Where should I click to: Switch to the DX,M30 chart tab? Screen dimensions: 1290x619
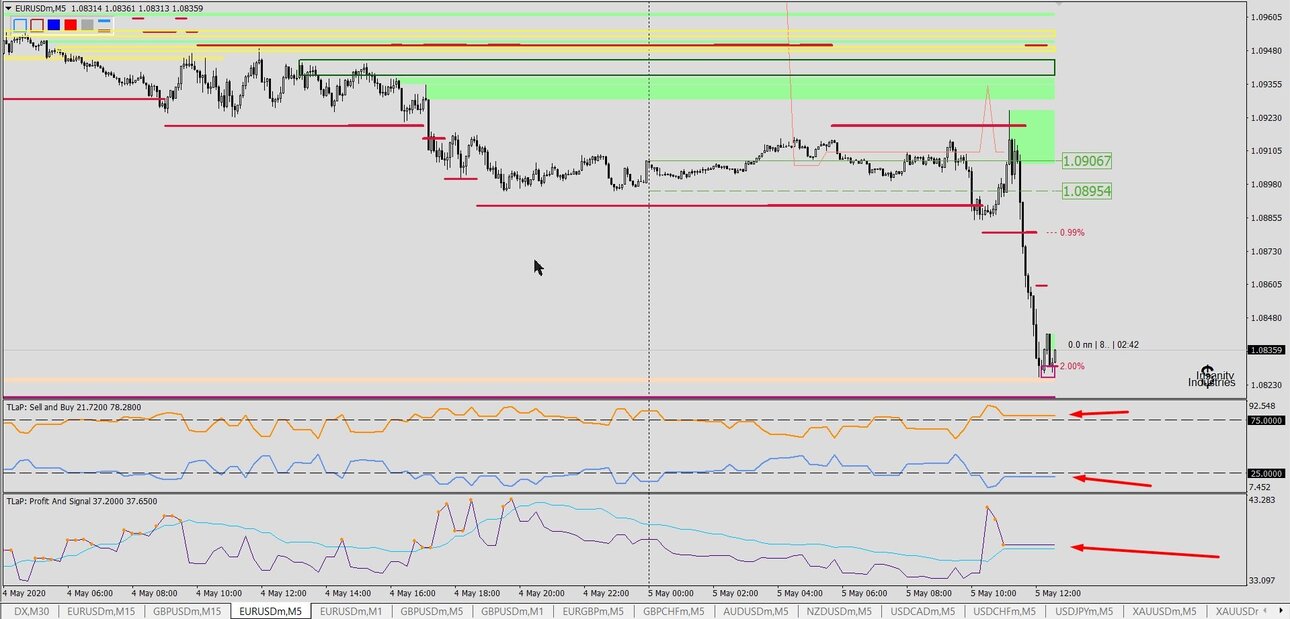(30, 611)
